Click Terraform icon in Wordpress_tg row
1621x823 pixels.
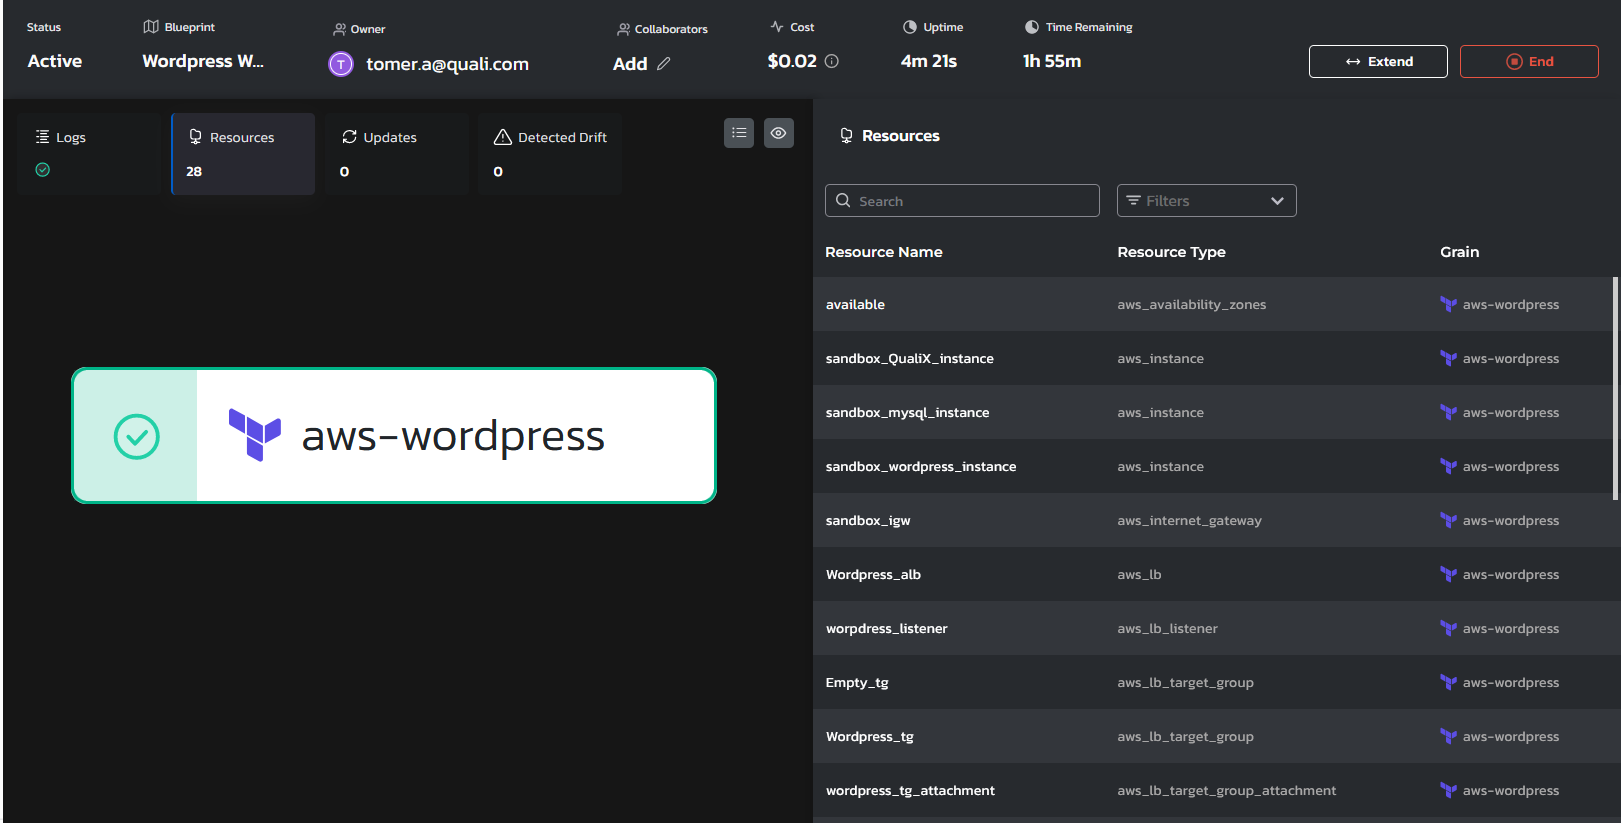[x=1448, y=736]
